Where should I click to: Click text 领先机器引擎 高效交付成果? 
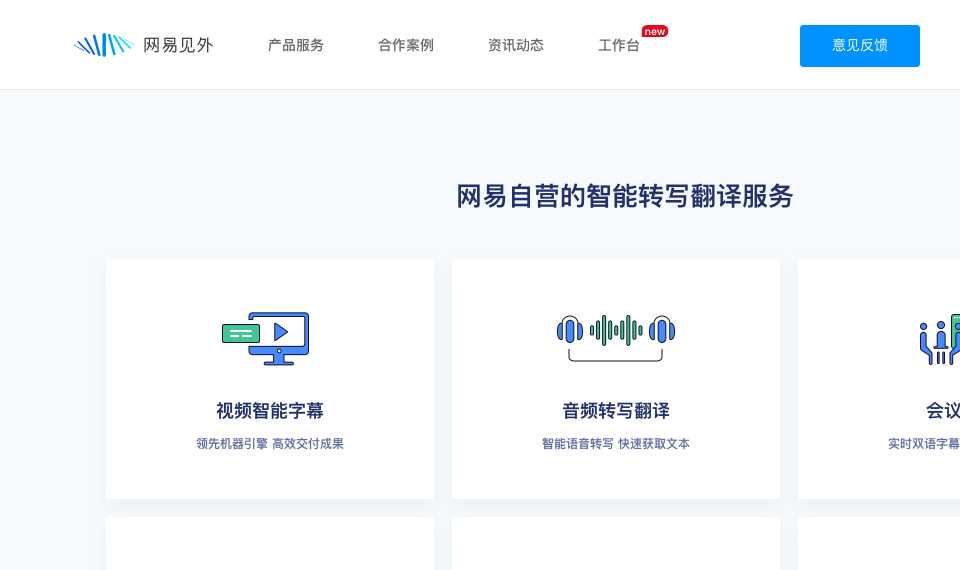270,444
